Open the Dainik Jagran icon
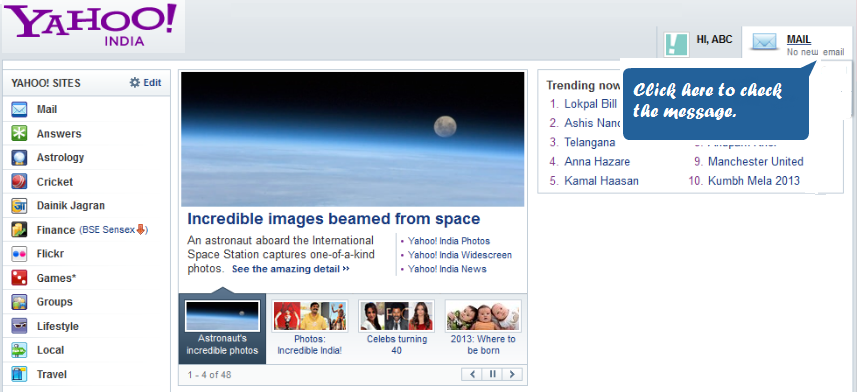 point(19,206)
